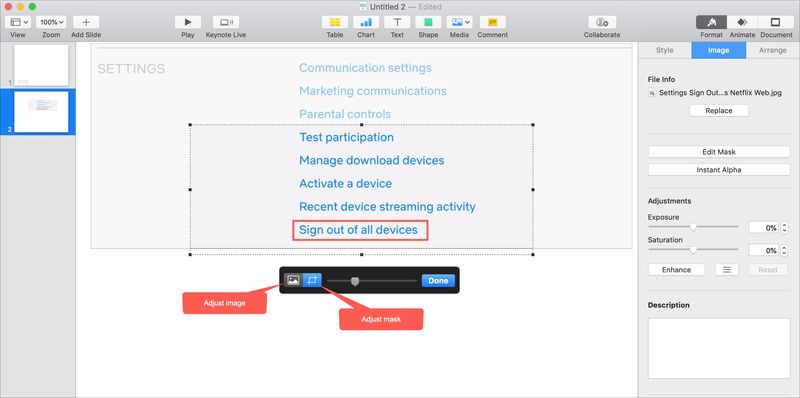Click the Adjust mask crop icon

(x=312, y=280)
